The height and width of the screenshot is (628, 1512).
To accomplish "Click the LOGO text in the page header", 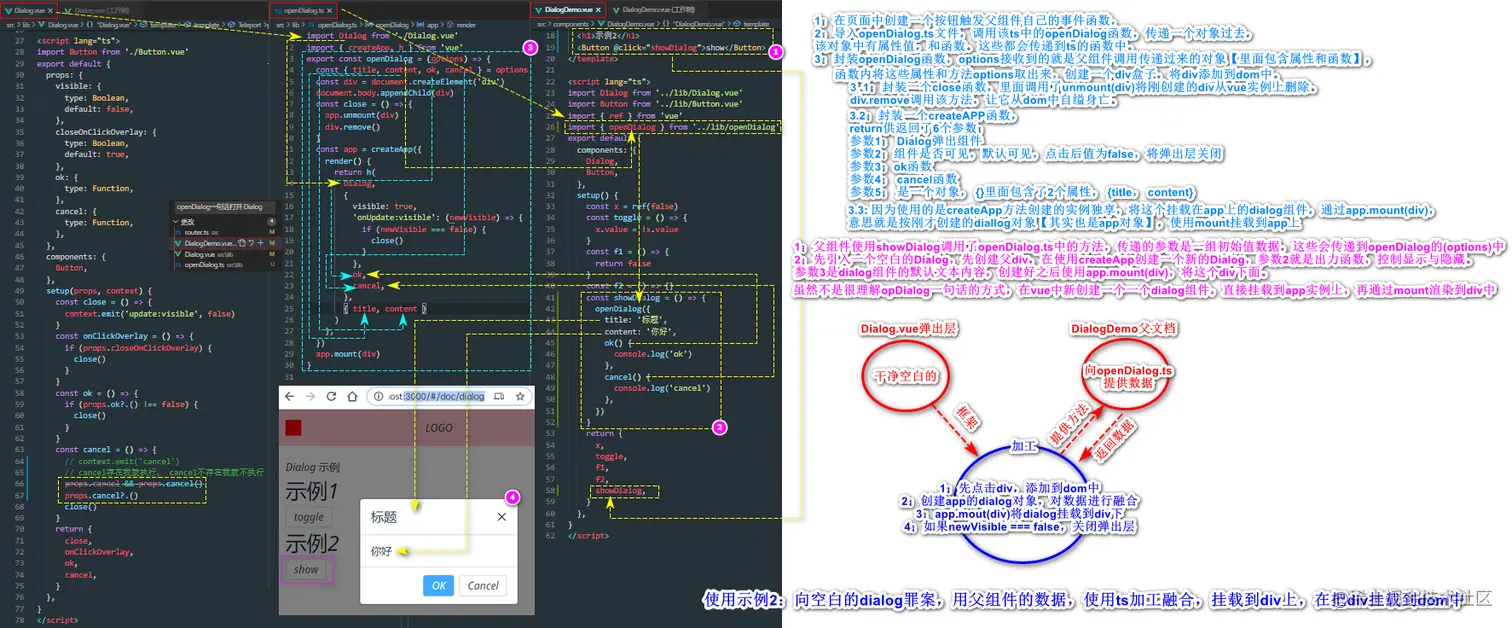I will pyautogui.click(x=439, y=428).
